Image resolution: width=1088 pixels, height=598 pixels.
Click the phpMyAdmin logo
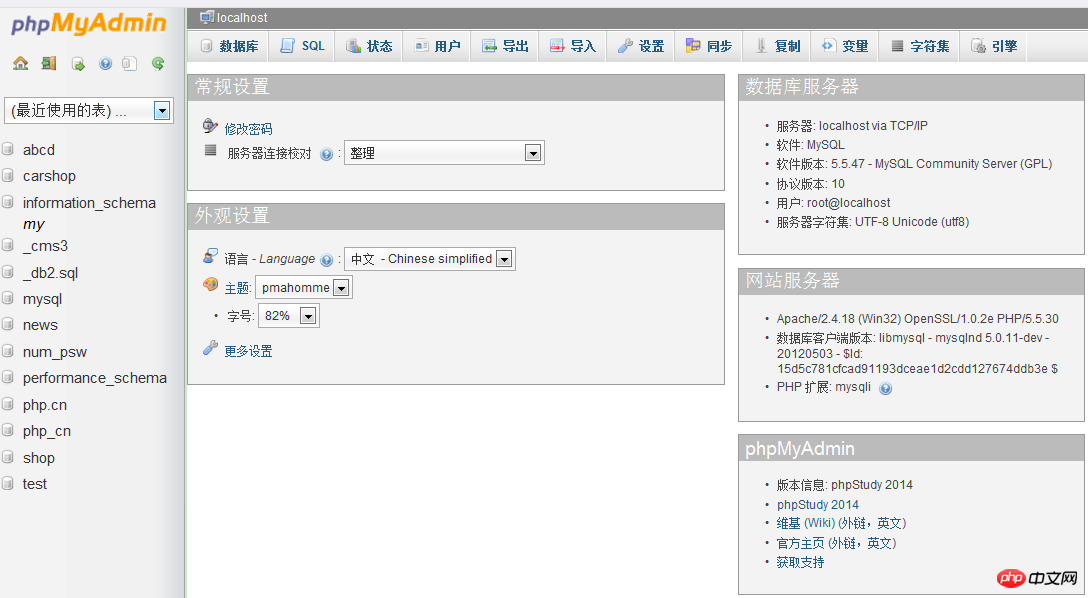pyautogui.click(x=89, y=24)
